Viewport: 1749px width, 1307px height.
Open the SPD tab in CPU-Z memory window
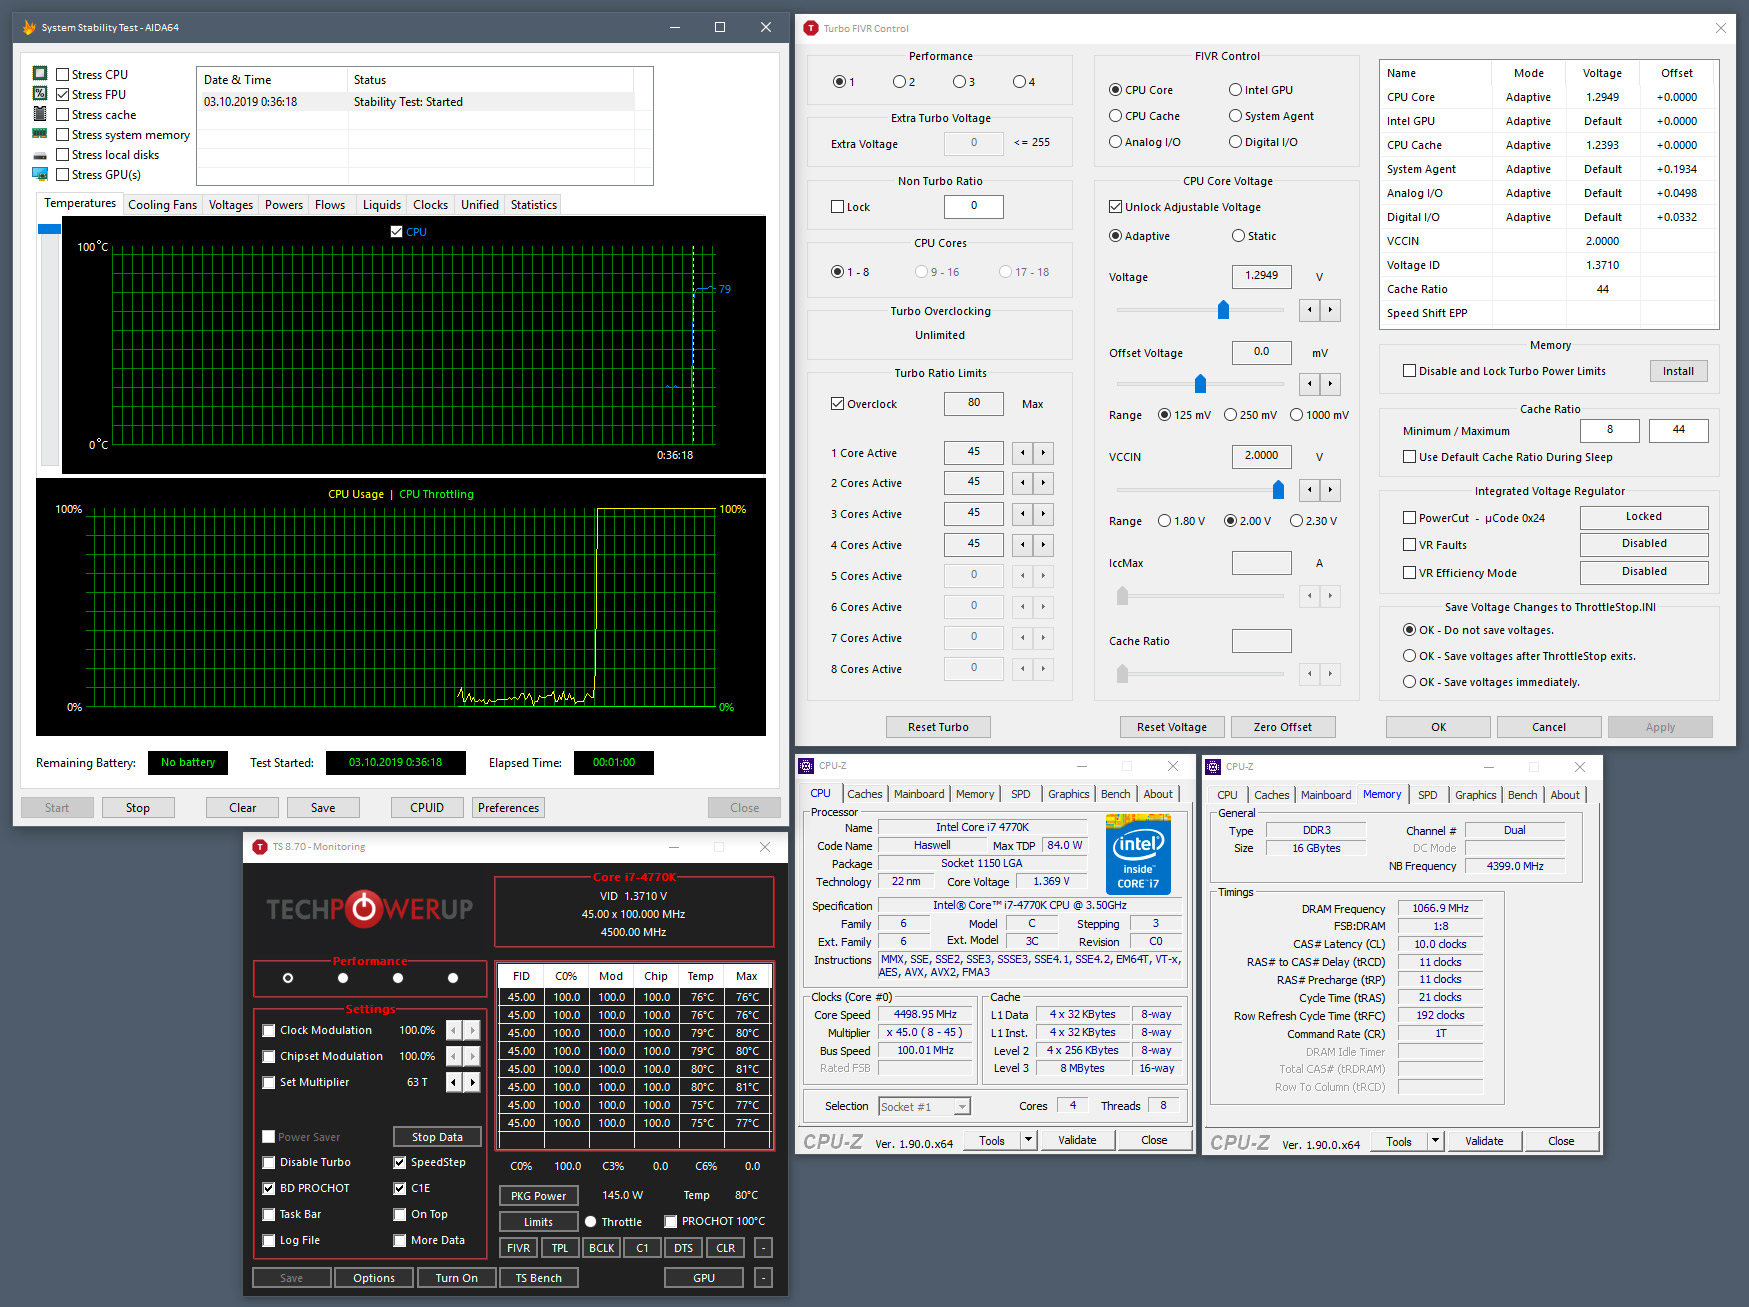tap(1428, 795)
